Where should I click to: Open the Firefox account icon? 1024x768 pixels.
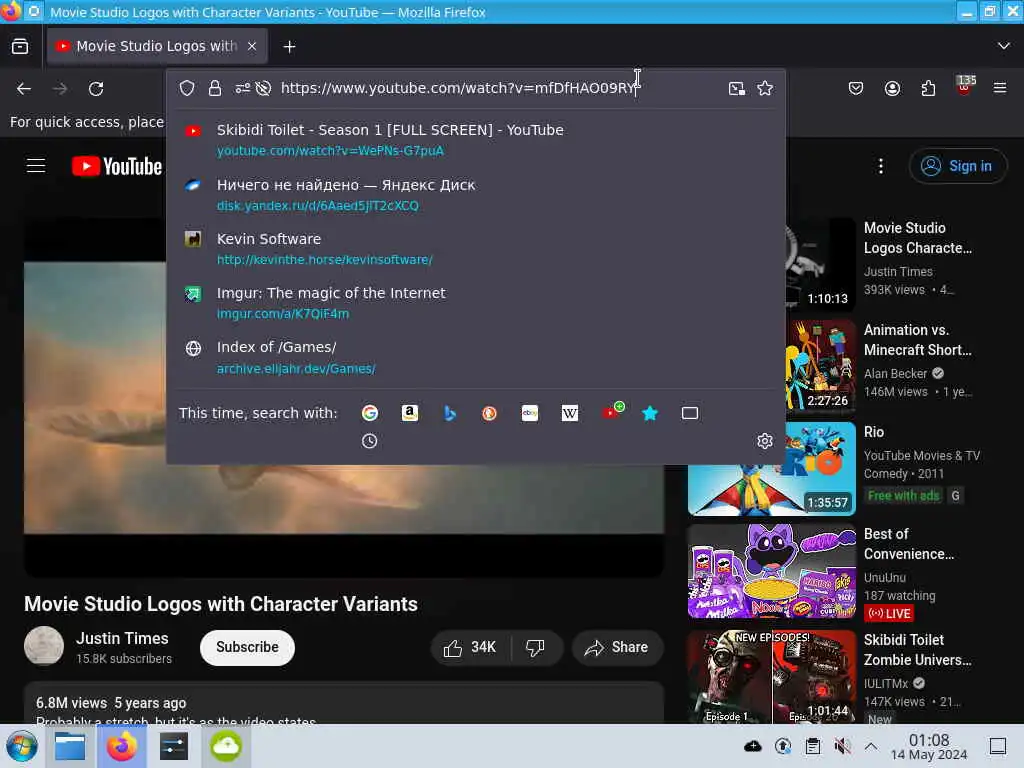892,88
